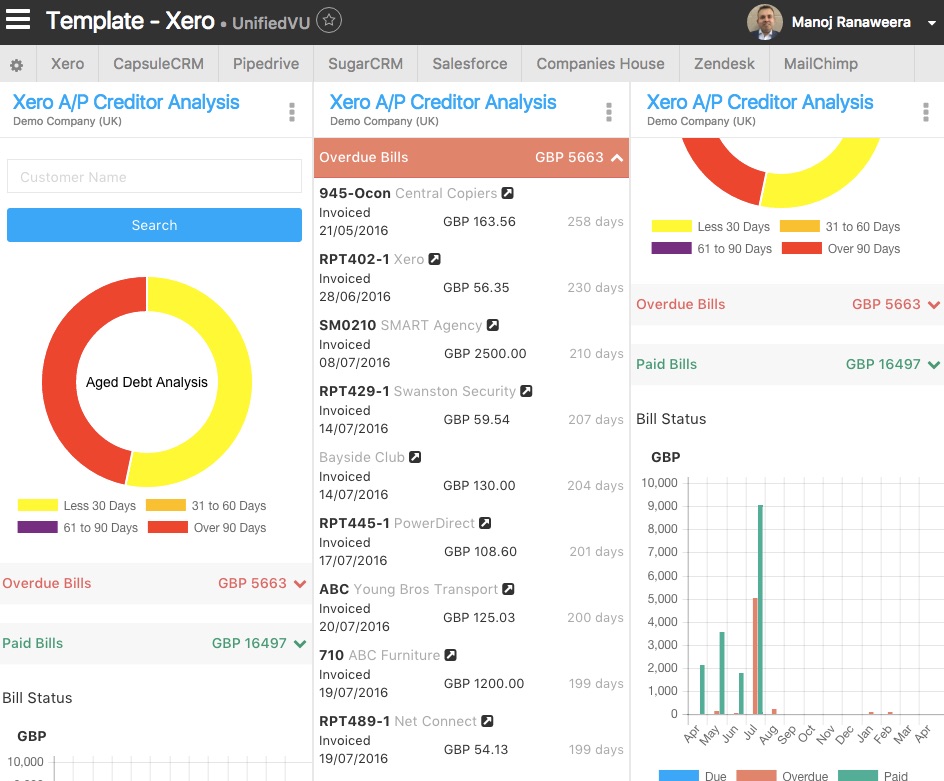Open the middle panel's three-dot options menu
Viewport: 944px width, 781px height.
(609, 112)
